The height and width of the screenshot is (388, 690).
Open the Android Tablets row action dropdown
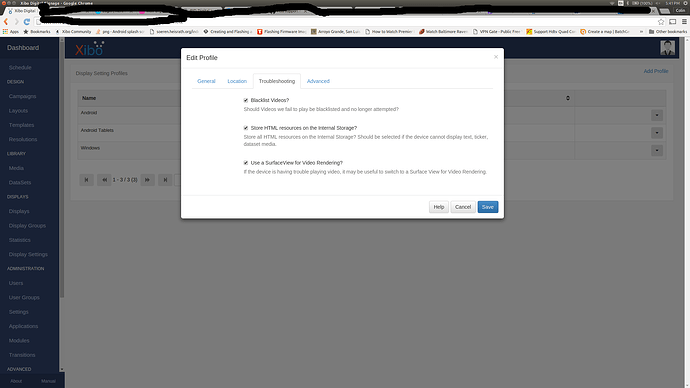(x=657, y=133)
